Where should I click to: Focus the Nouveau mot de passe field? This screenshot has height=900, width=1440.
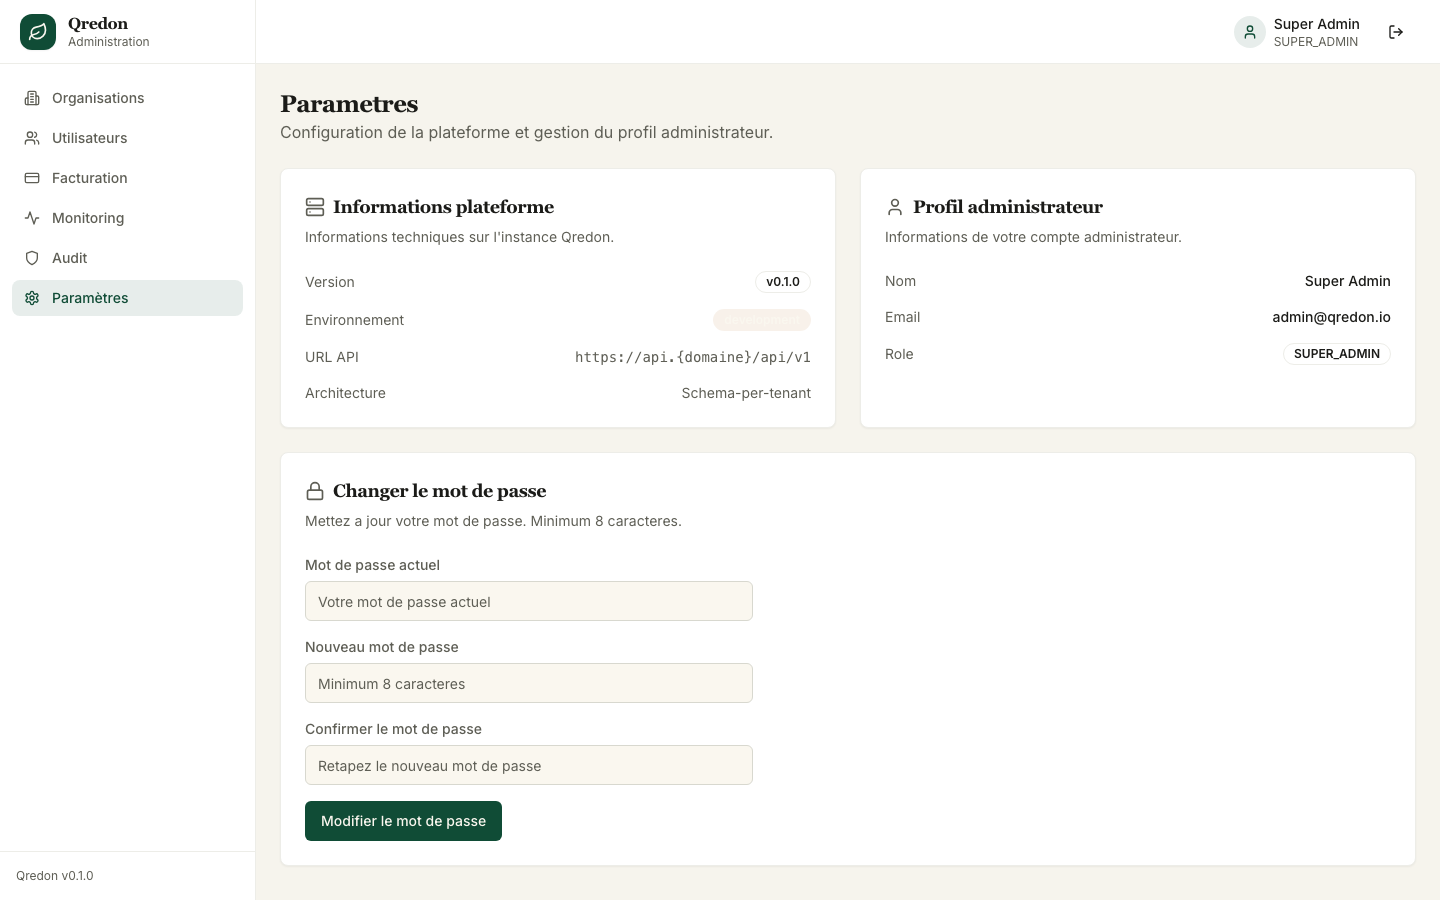click(x=529, y=683)
